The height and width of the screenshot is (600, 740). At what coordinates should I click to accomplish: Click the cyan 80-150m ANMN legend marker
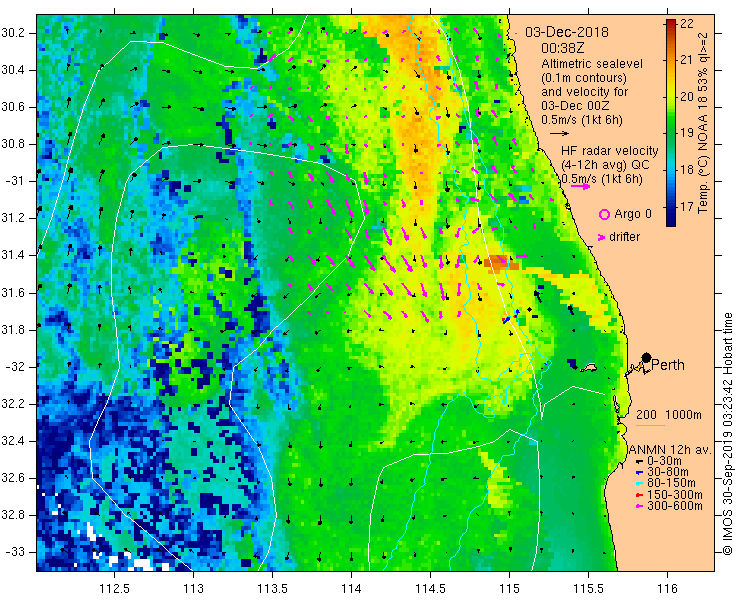639,484
